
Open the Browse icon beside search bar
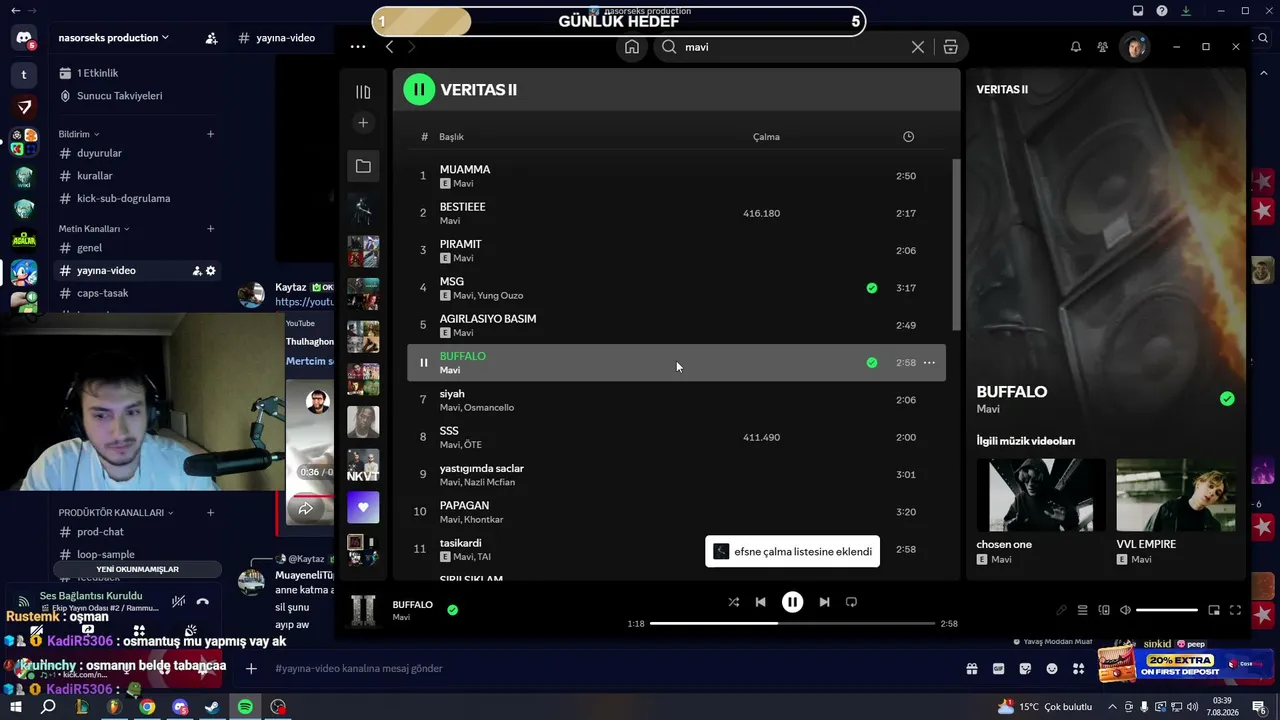[x=950, y=47]
